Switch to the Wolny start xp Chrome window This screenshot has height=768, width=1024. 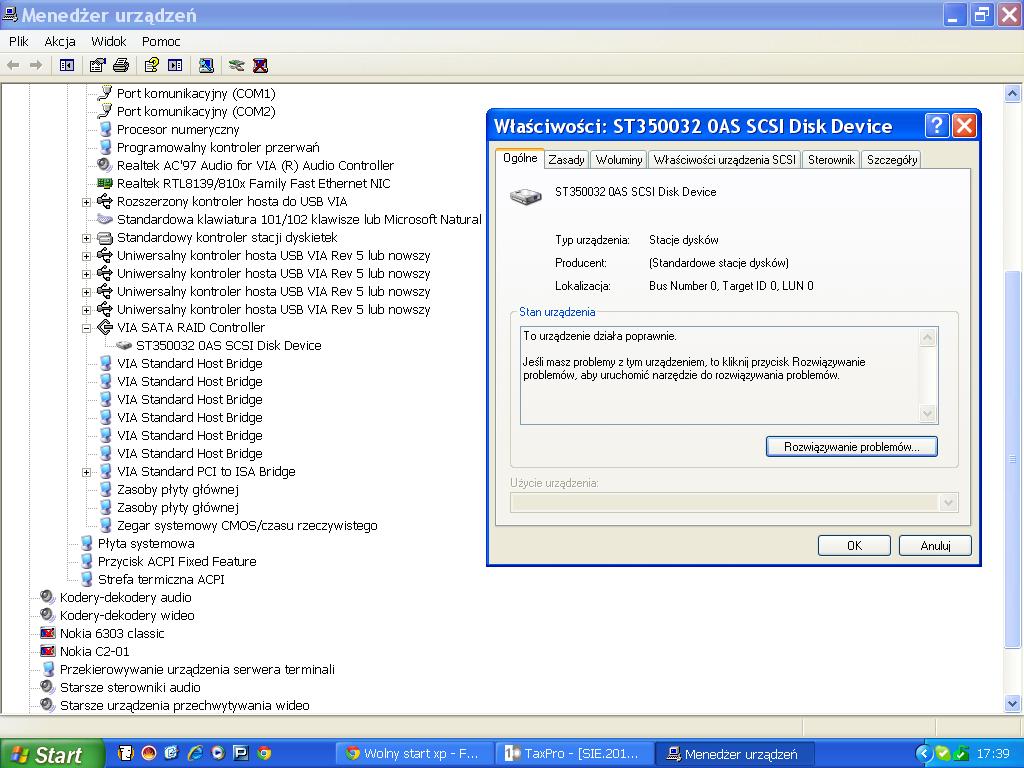click(x=413, y=754)
